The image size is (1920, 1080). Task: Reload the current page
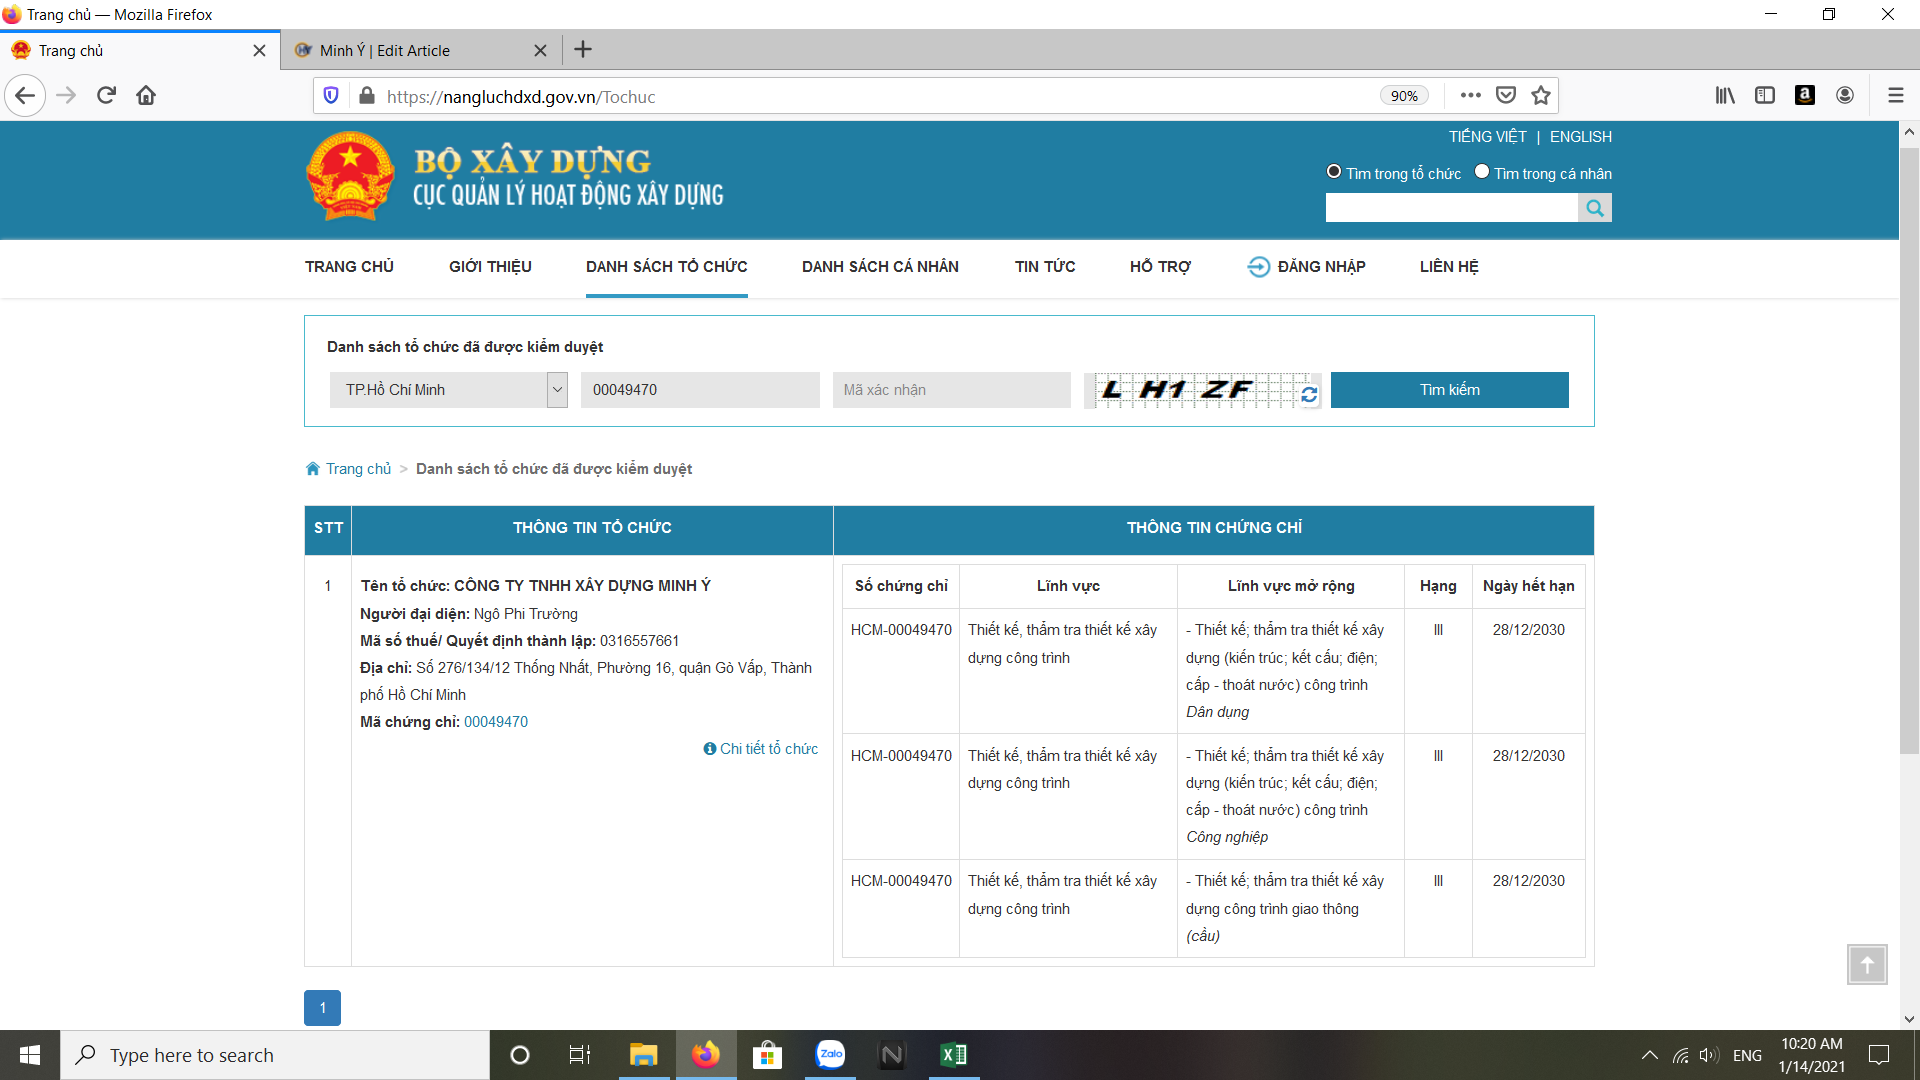106,96
